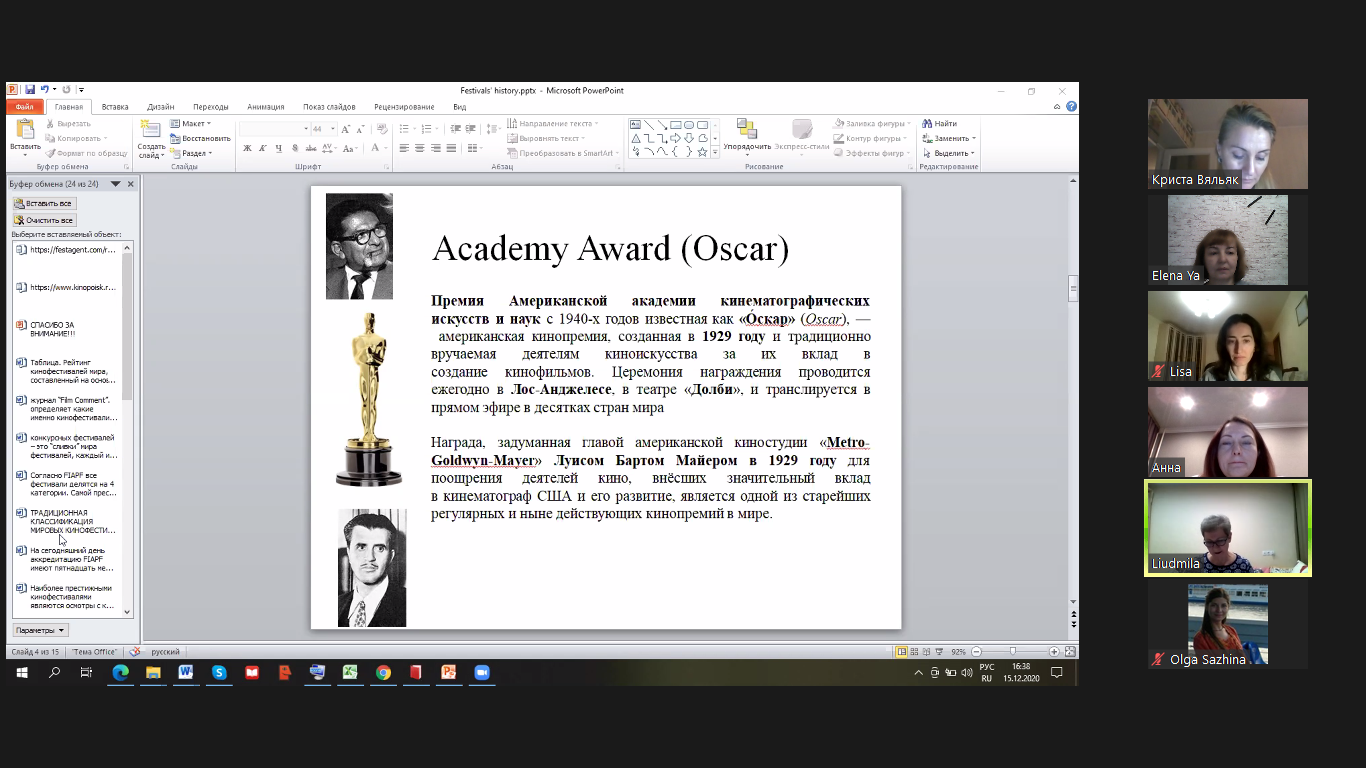Open PowerPoint help question mark
The width and height of the screenshot is (1366, 768).
(x=1071, y=106)
